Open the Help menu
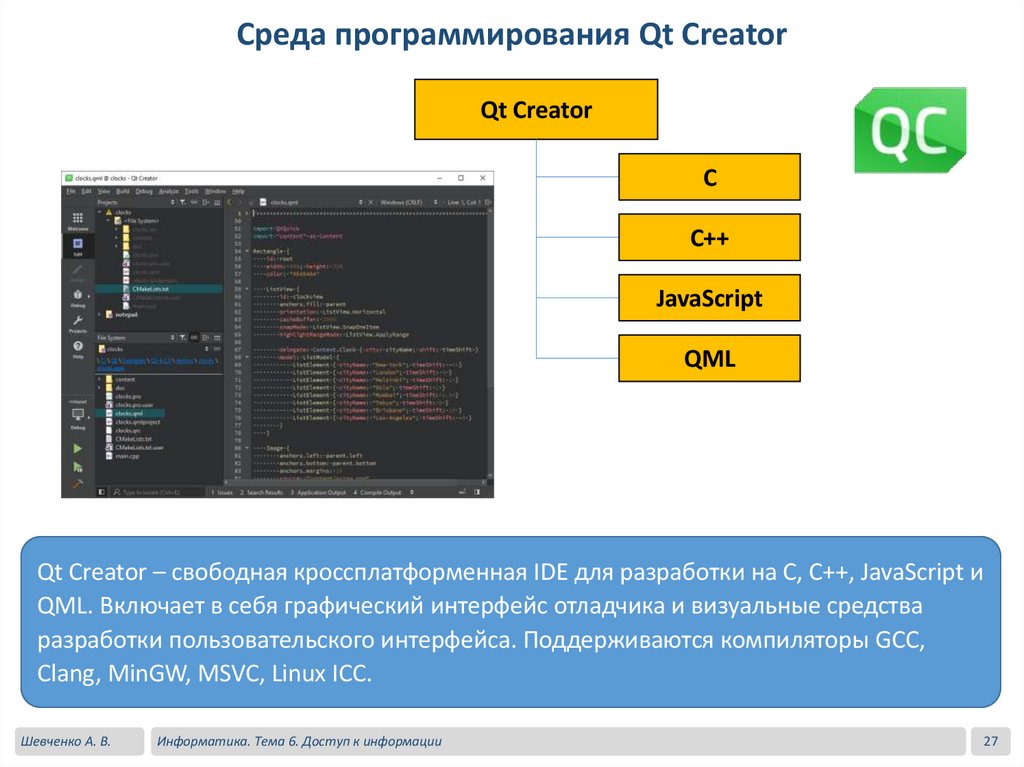 (x=238, y=191)
